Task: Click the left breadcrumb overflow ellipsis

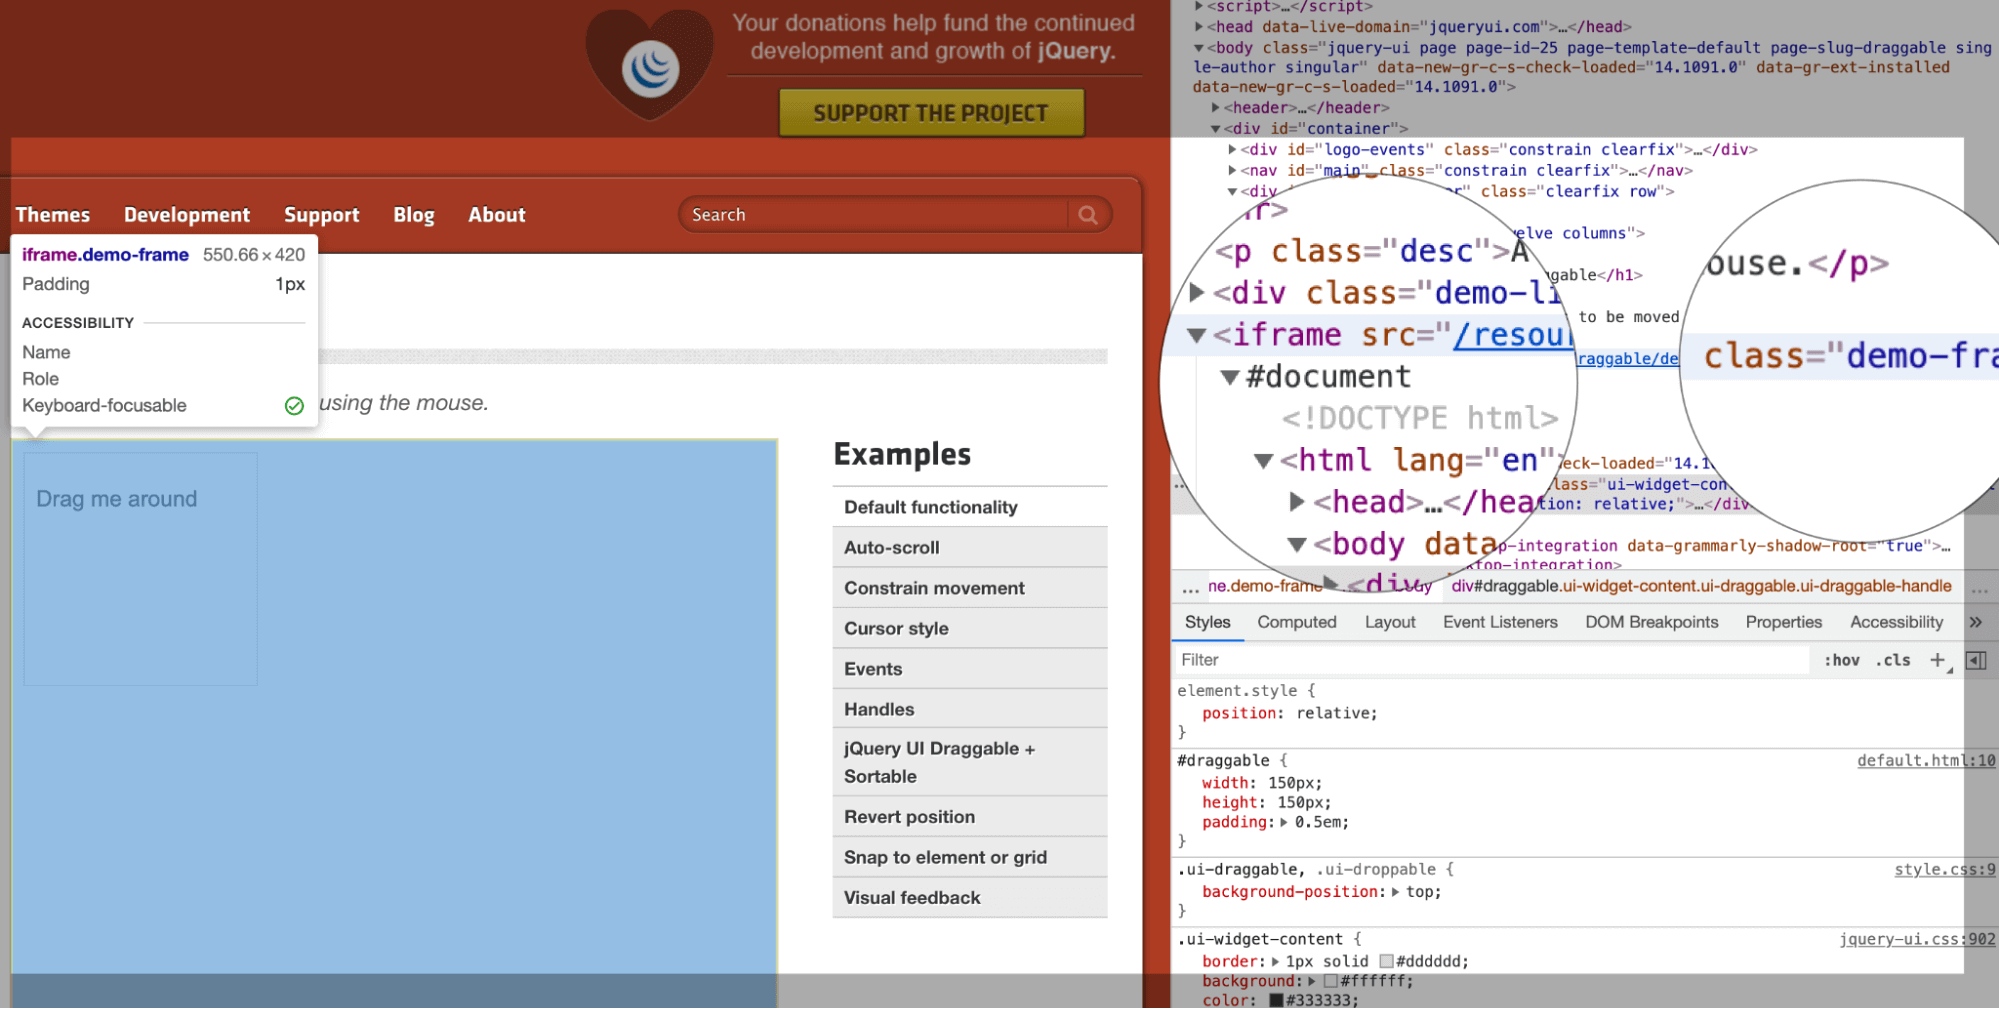Action: tap(1190, 587)
